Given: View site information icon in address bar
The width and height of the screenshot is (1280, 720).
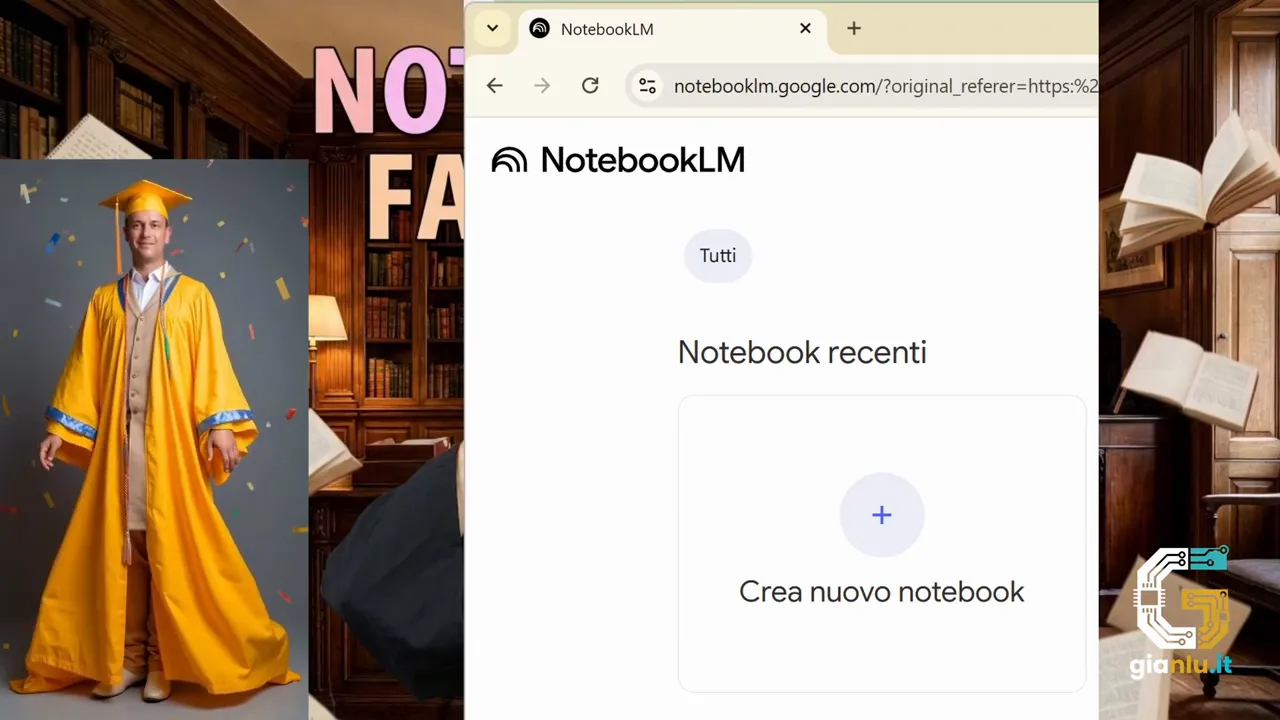Looking at the screenshot, I should [648, 86].
